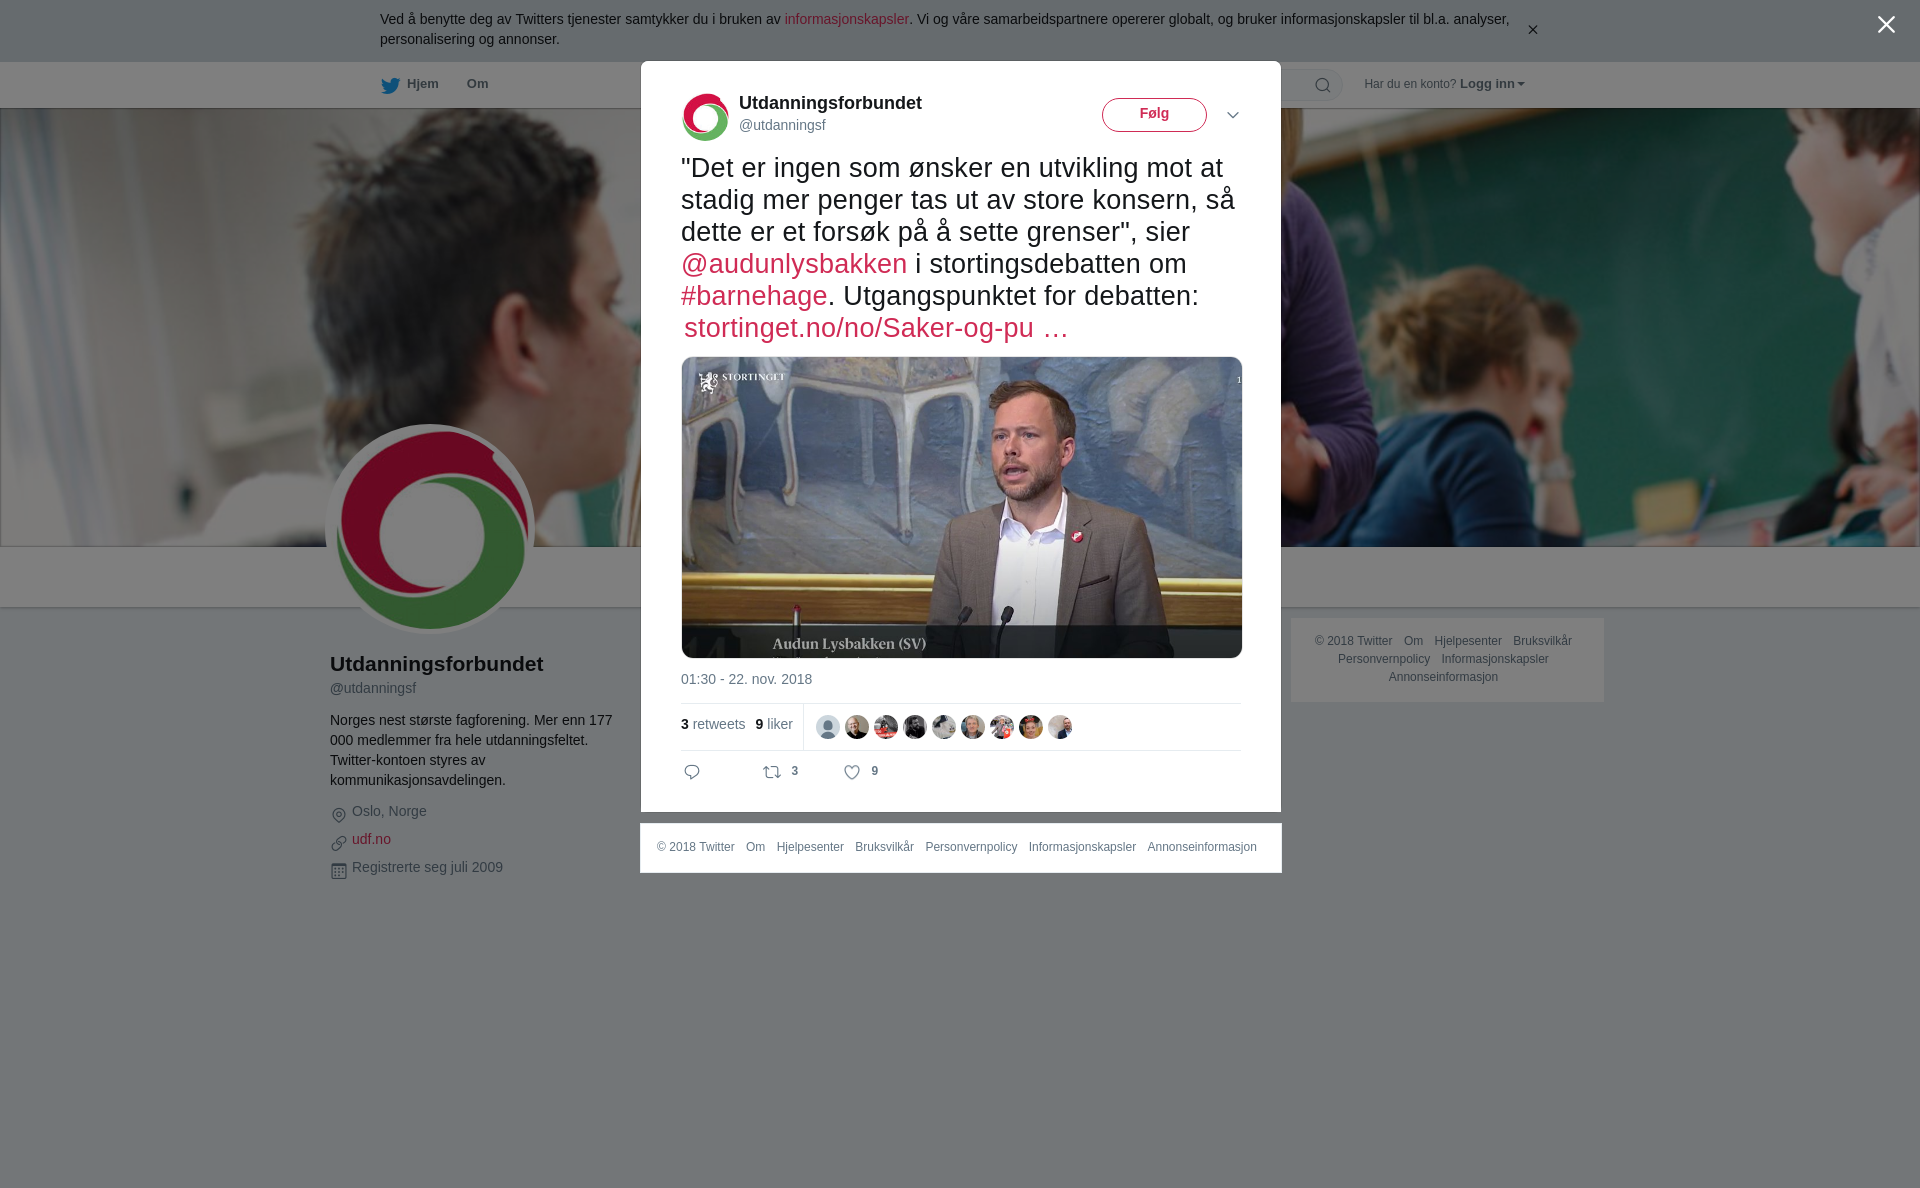Expand the tweet options chevron

[x=1233, y=115]
